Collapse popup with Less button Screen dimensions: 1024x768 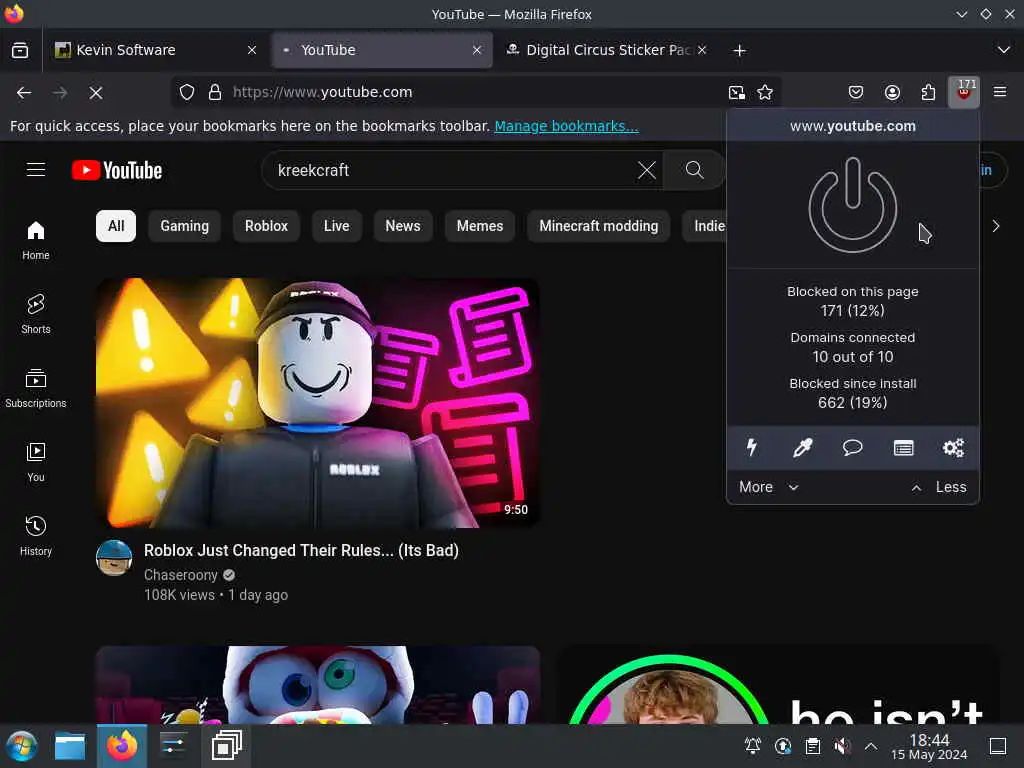tap(938, 487)
